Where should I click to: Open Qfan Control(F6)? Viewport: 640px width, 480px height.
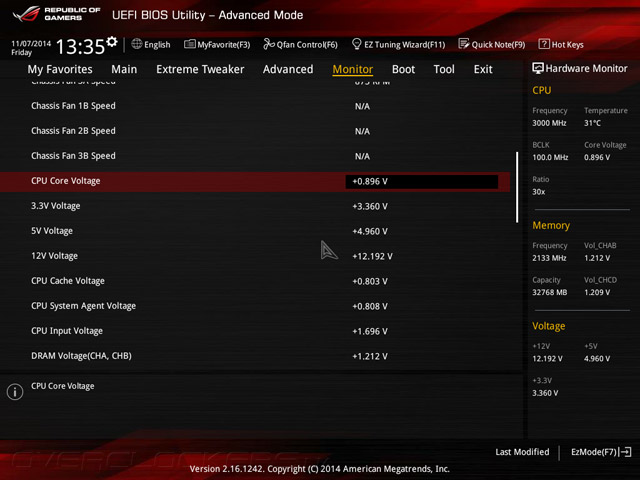tap(300, 44)
